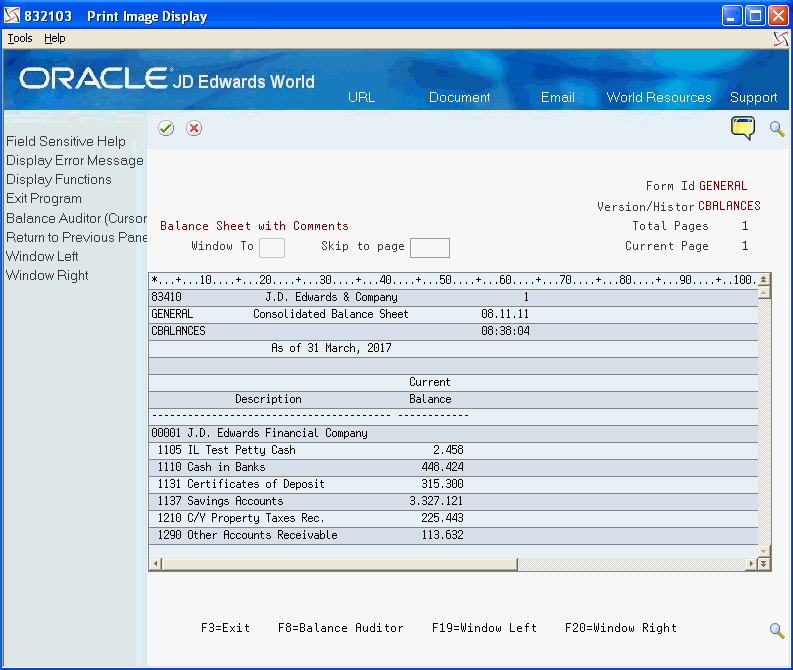Minimize the Print Image Display window
793x670 pixels.
[x=731, y=16]
